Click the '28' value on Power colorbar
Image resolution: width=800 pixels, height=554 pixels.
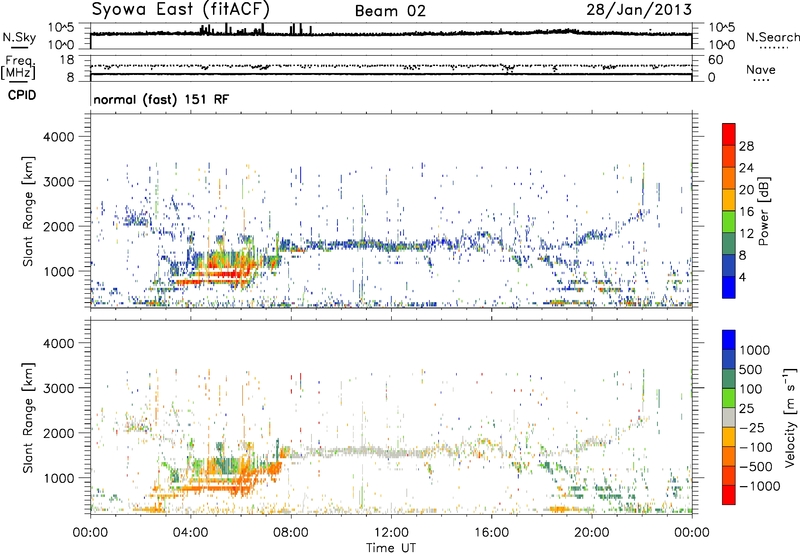(x=746, y=146)
